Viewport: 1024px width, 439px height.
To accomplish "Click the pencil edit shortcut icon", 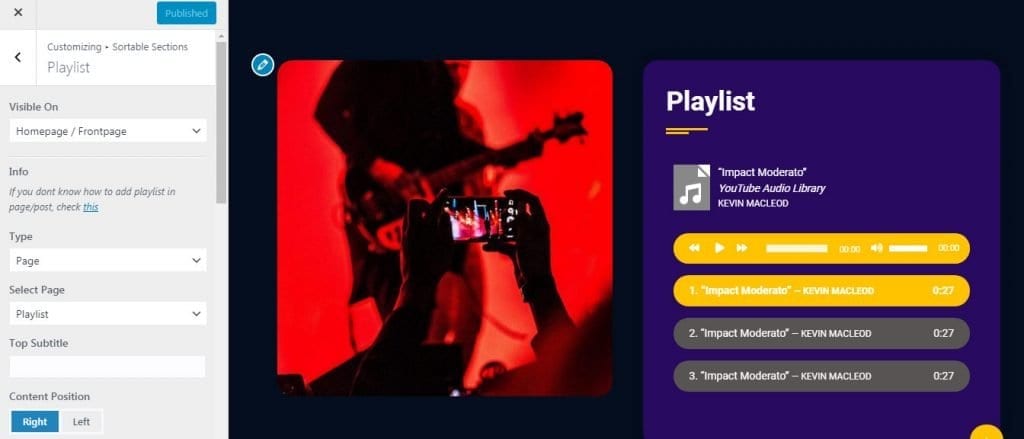I will 263,65.
